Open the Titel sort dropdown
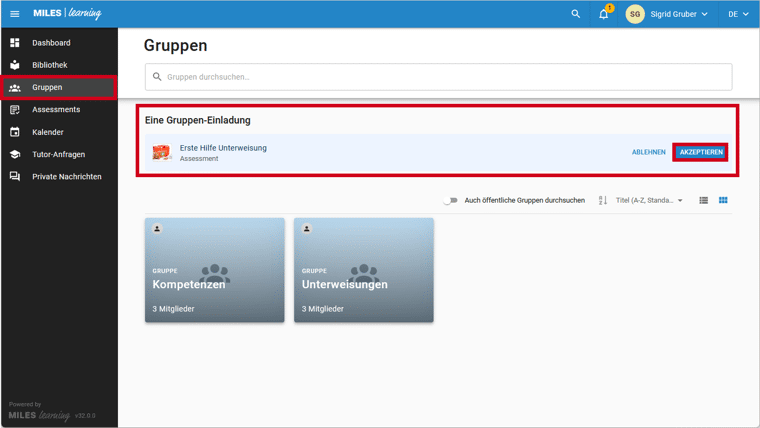Viewport: 760px width, 428px height. [649, 200]
